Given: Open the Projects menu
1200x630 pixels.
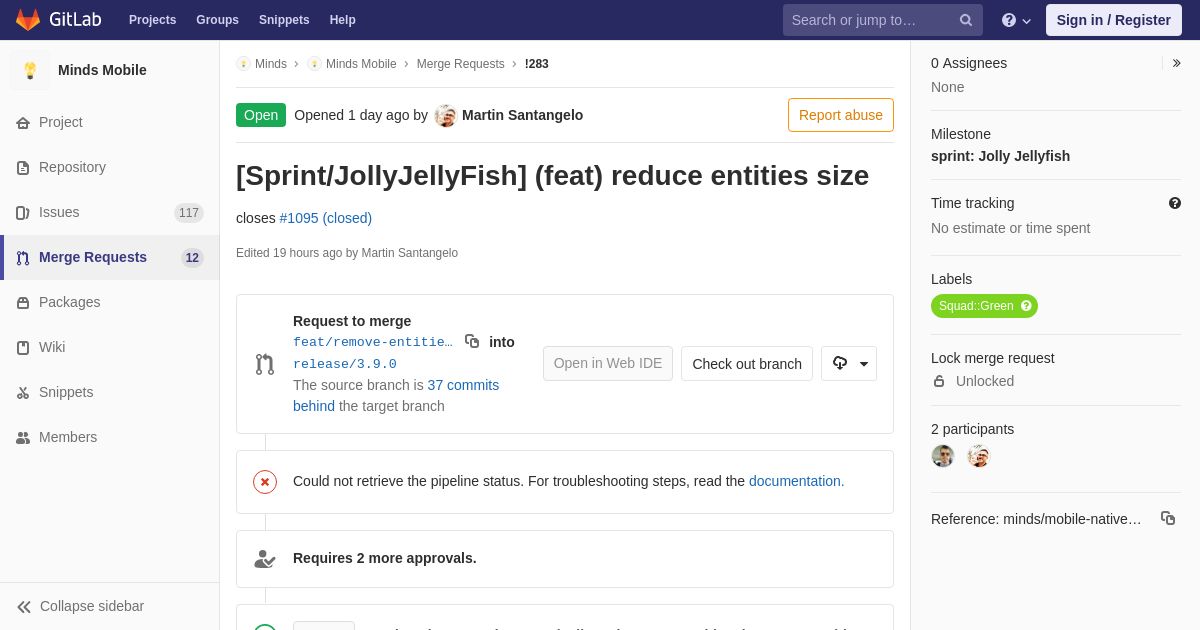Looking at the screenshot, I should tap(152, 20).
